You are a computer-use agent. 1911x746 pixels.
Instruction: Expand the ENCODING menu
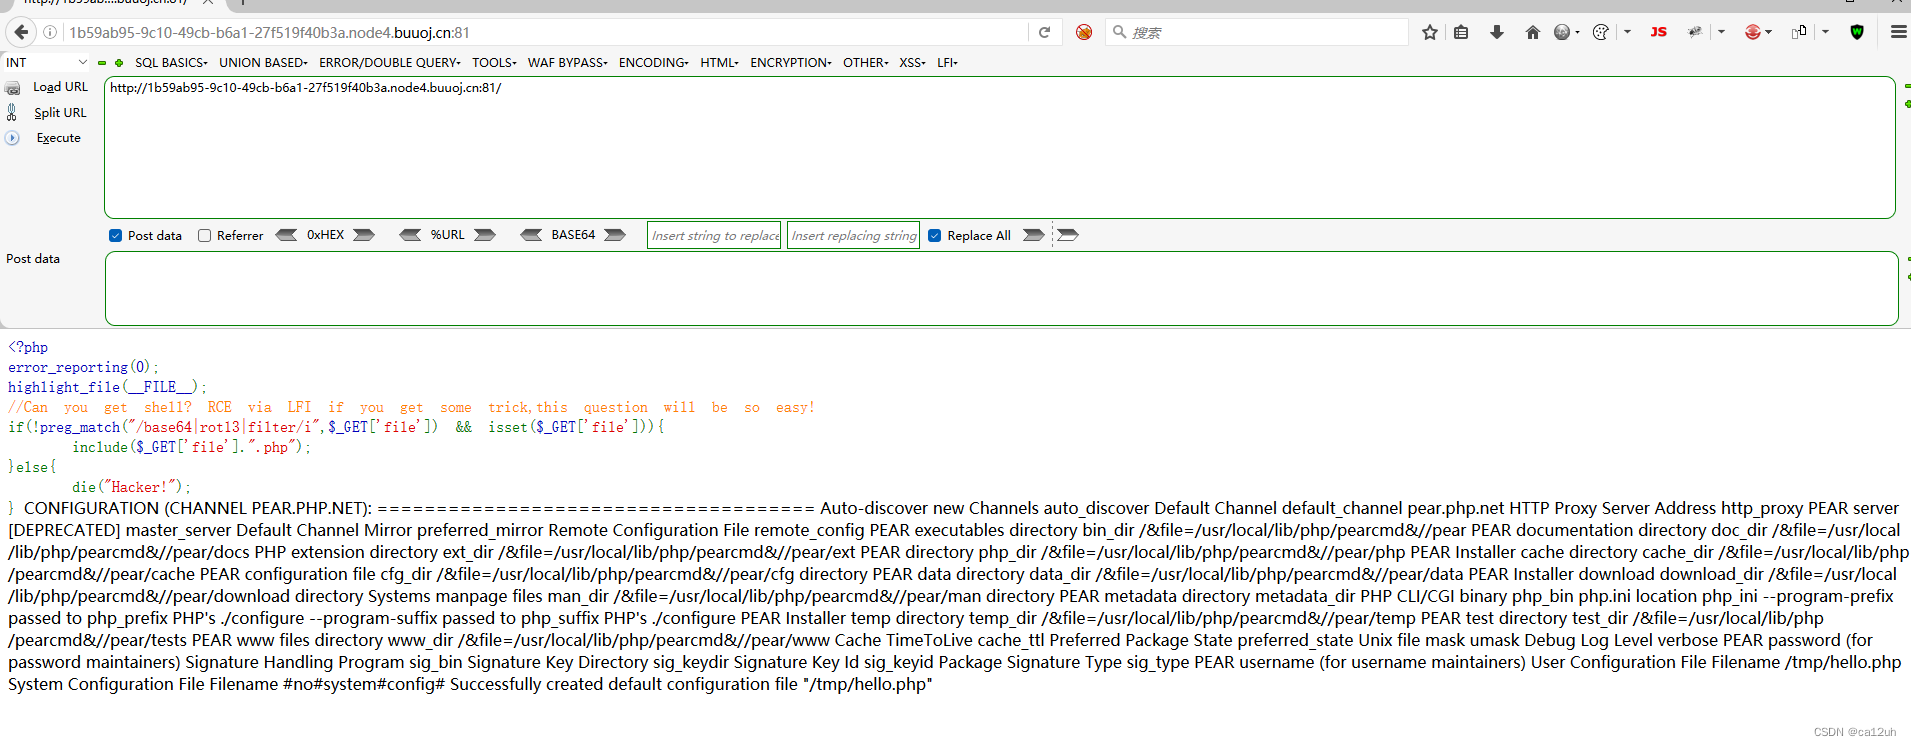click(x=653, y=62)
